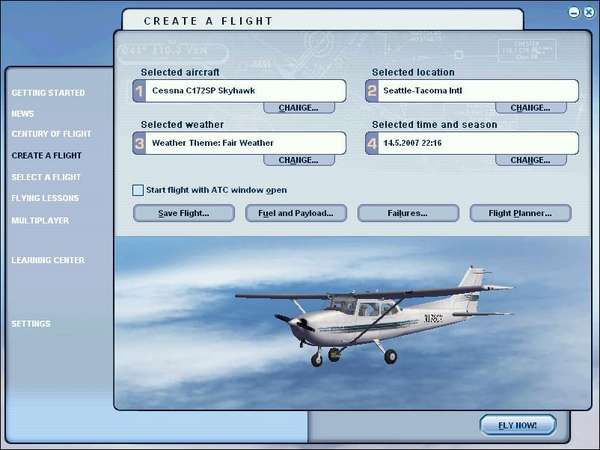Close the Flight Simulator window

coord(589,12)
